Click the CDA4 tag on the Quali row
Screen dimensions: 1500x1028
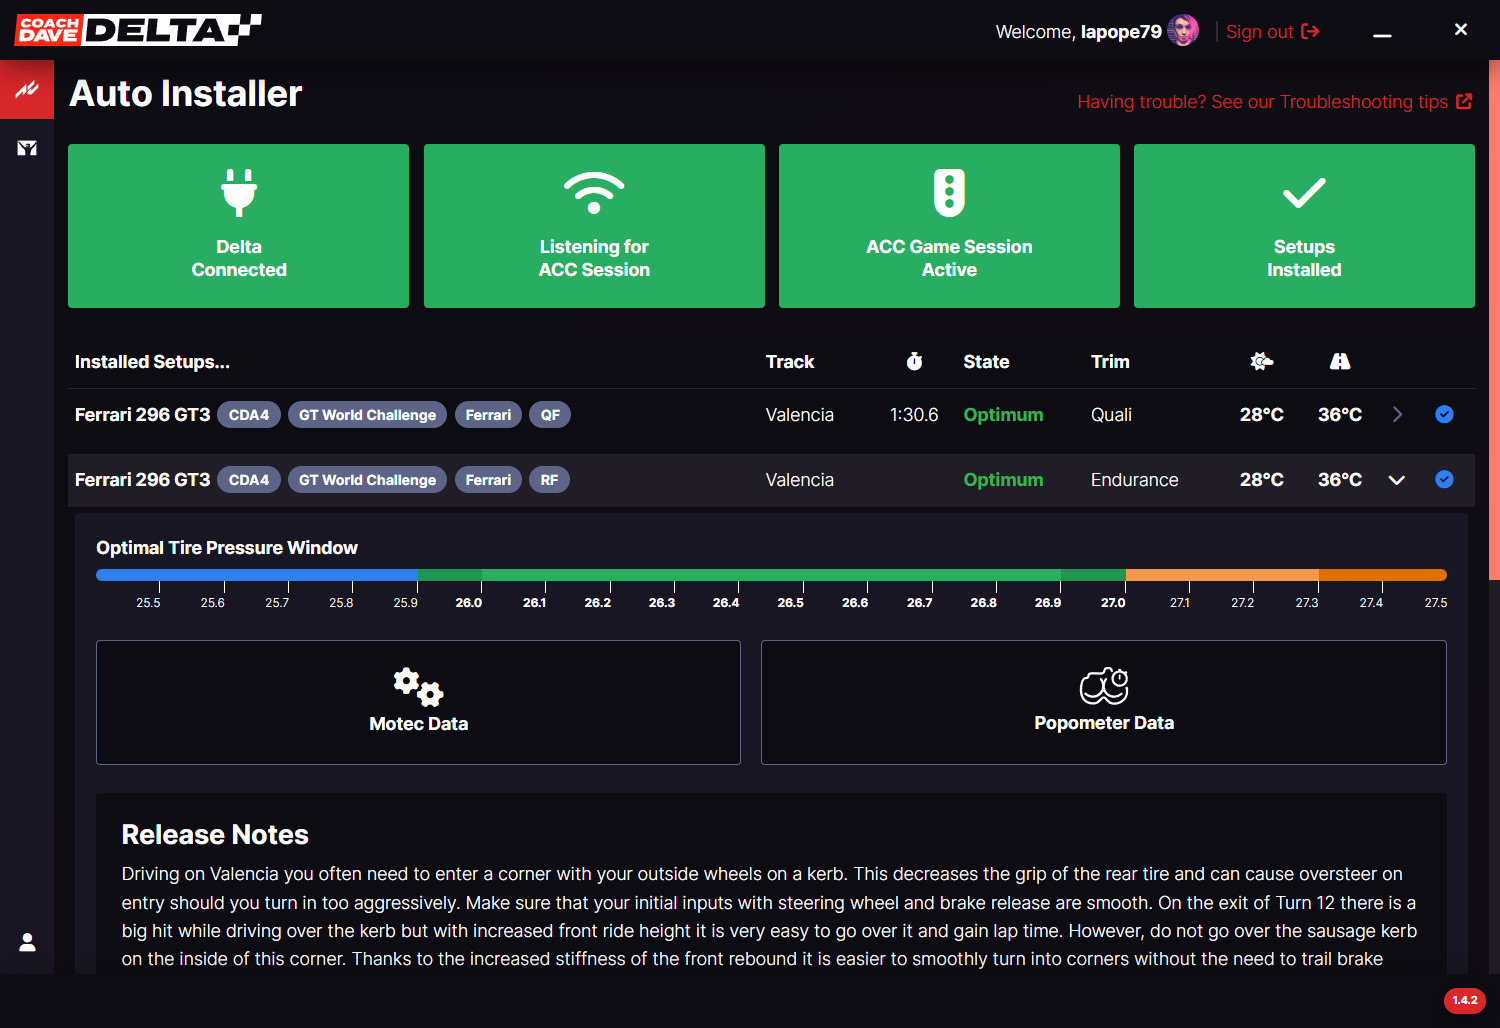(x=249, y=415)
